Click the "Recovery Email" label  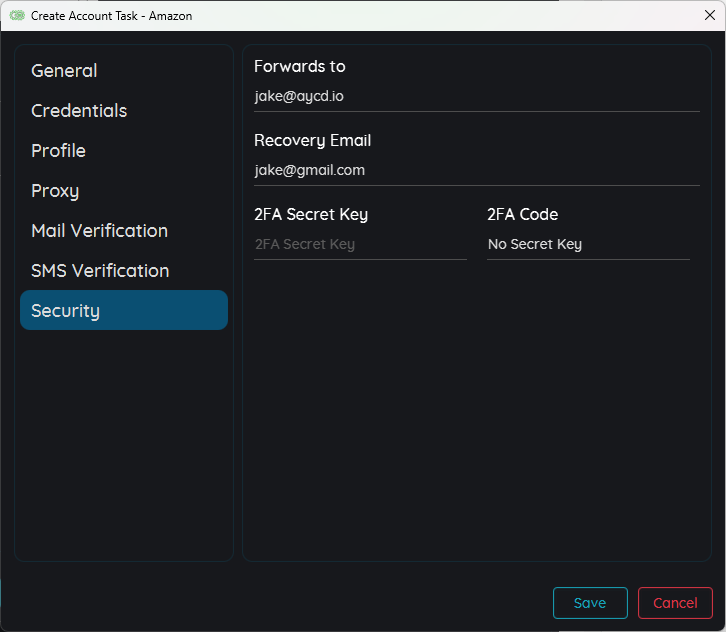312,140
